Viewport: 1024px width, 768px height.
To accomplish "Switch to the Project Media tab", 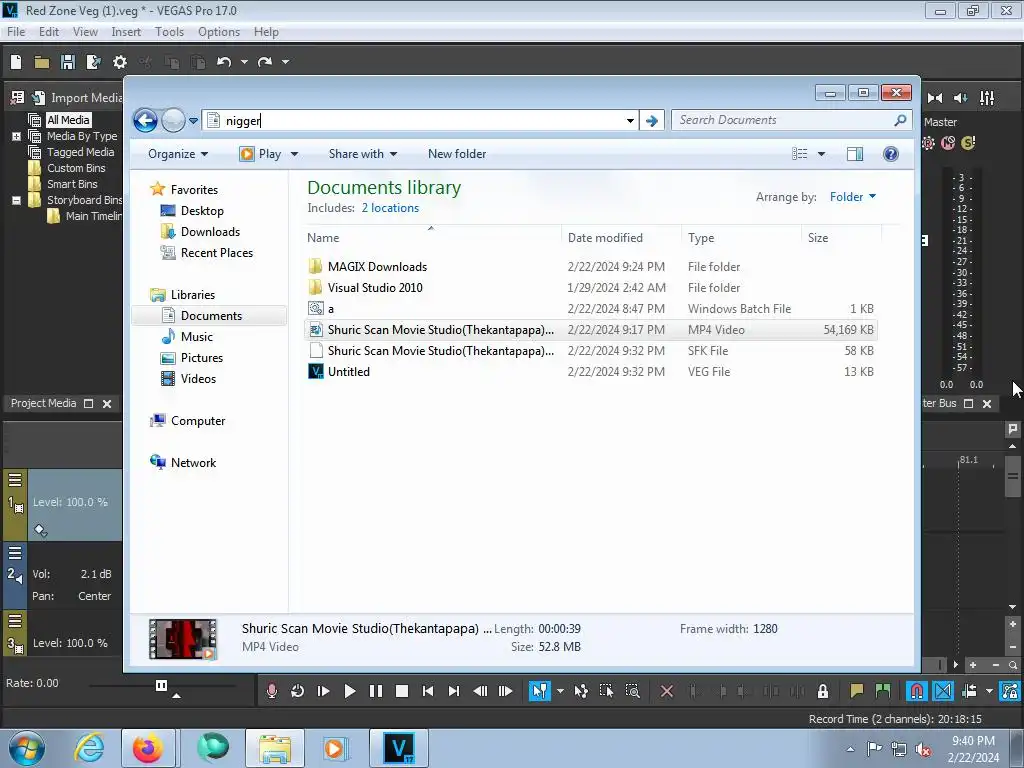I will click(x=43, y=404).
